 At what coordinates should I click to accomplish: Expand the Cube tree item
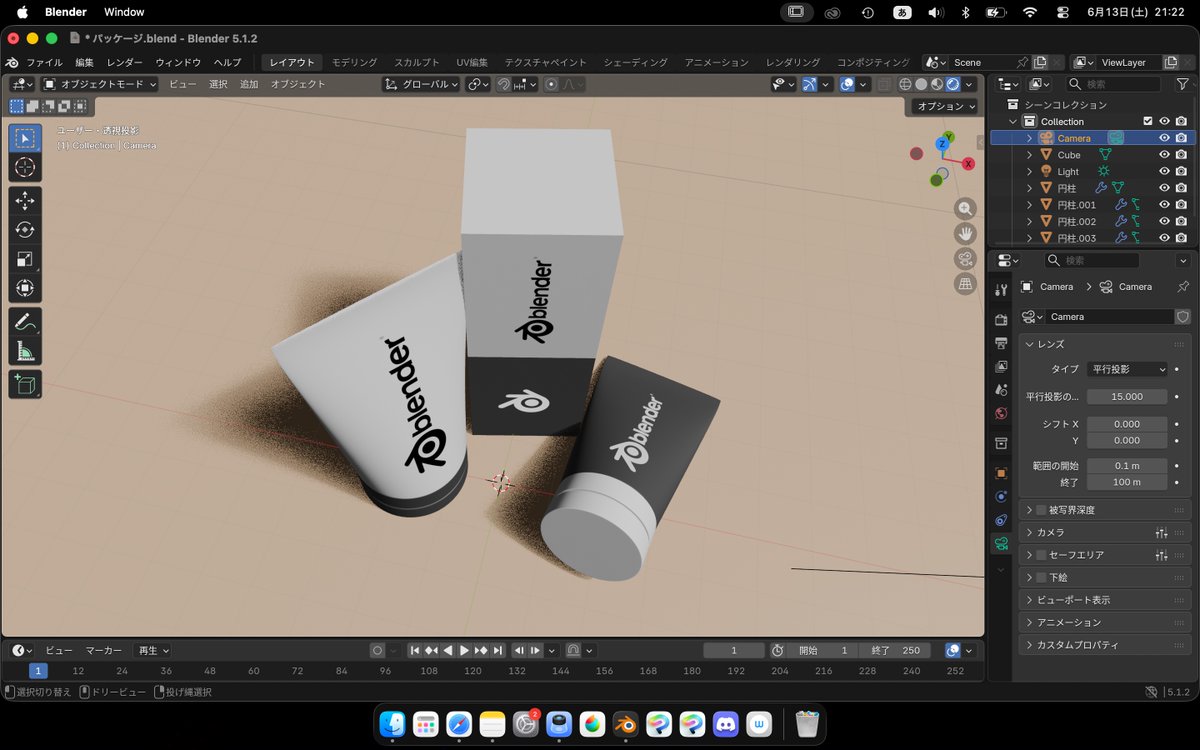point(1029,155)
